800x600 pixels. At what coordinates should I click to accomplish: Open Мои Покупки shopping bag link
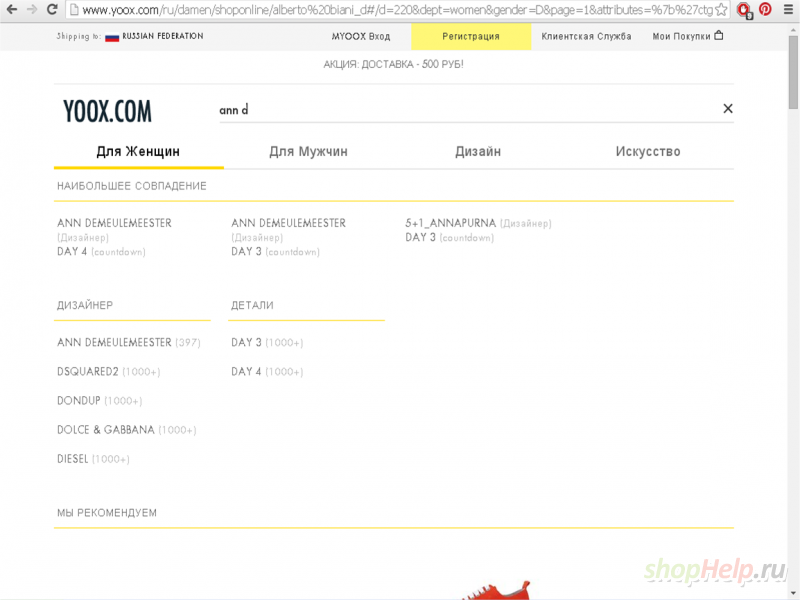tap(687, 36)
